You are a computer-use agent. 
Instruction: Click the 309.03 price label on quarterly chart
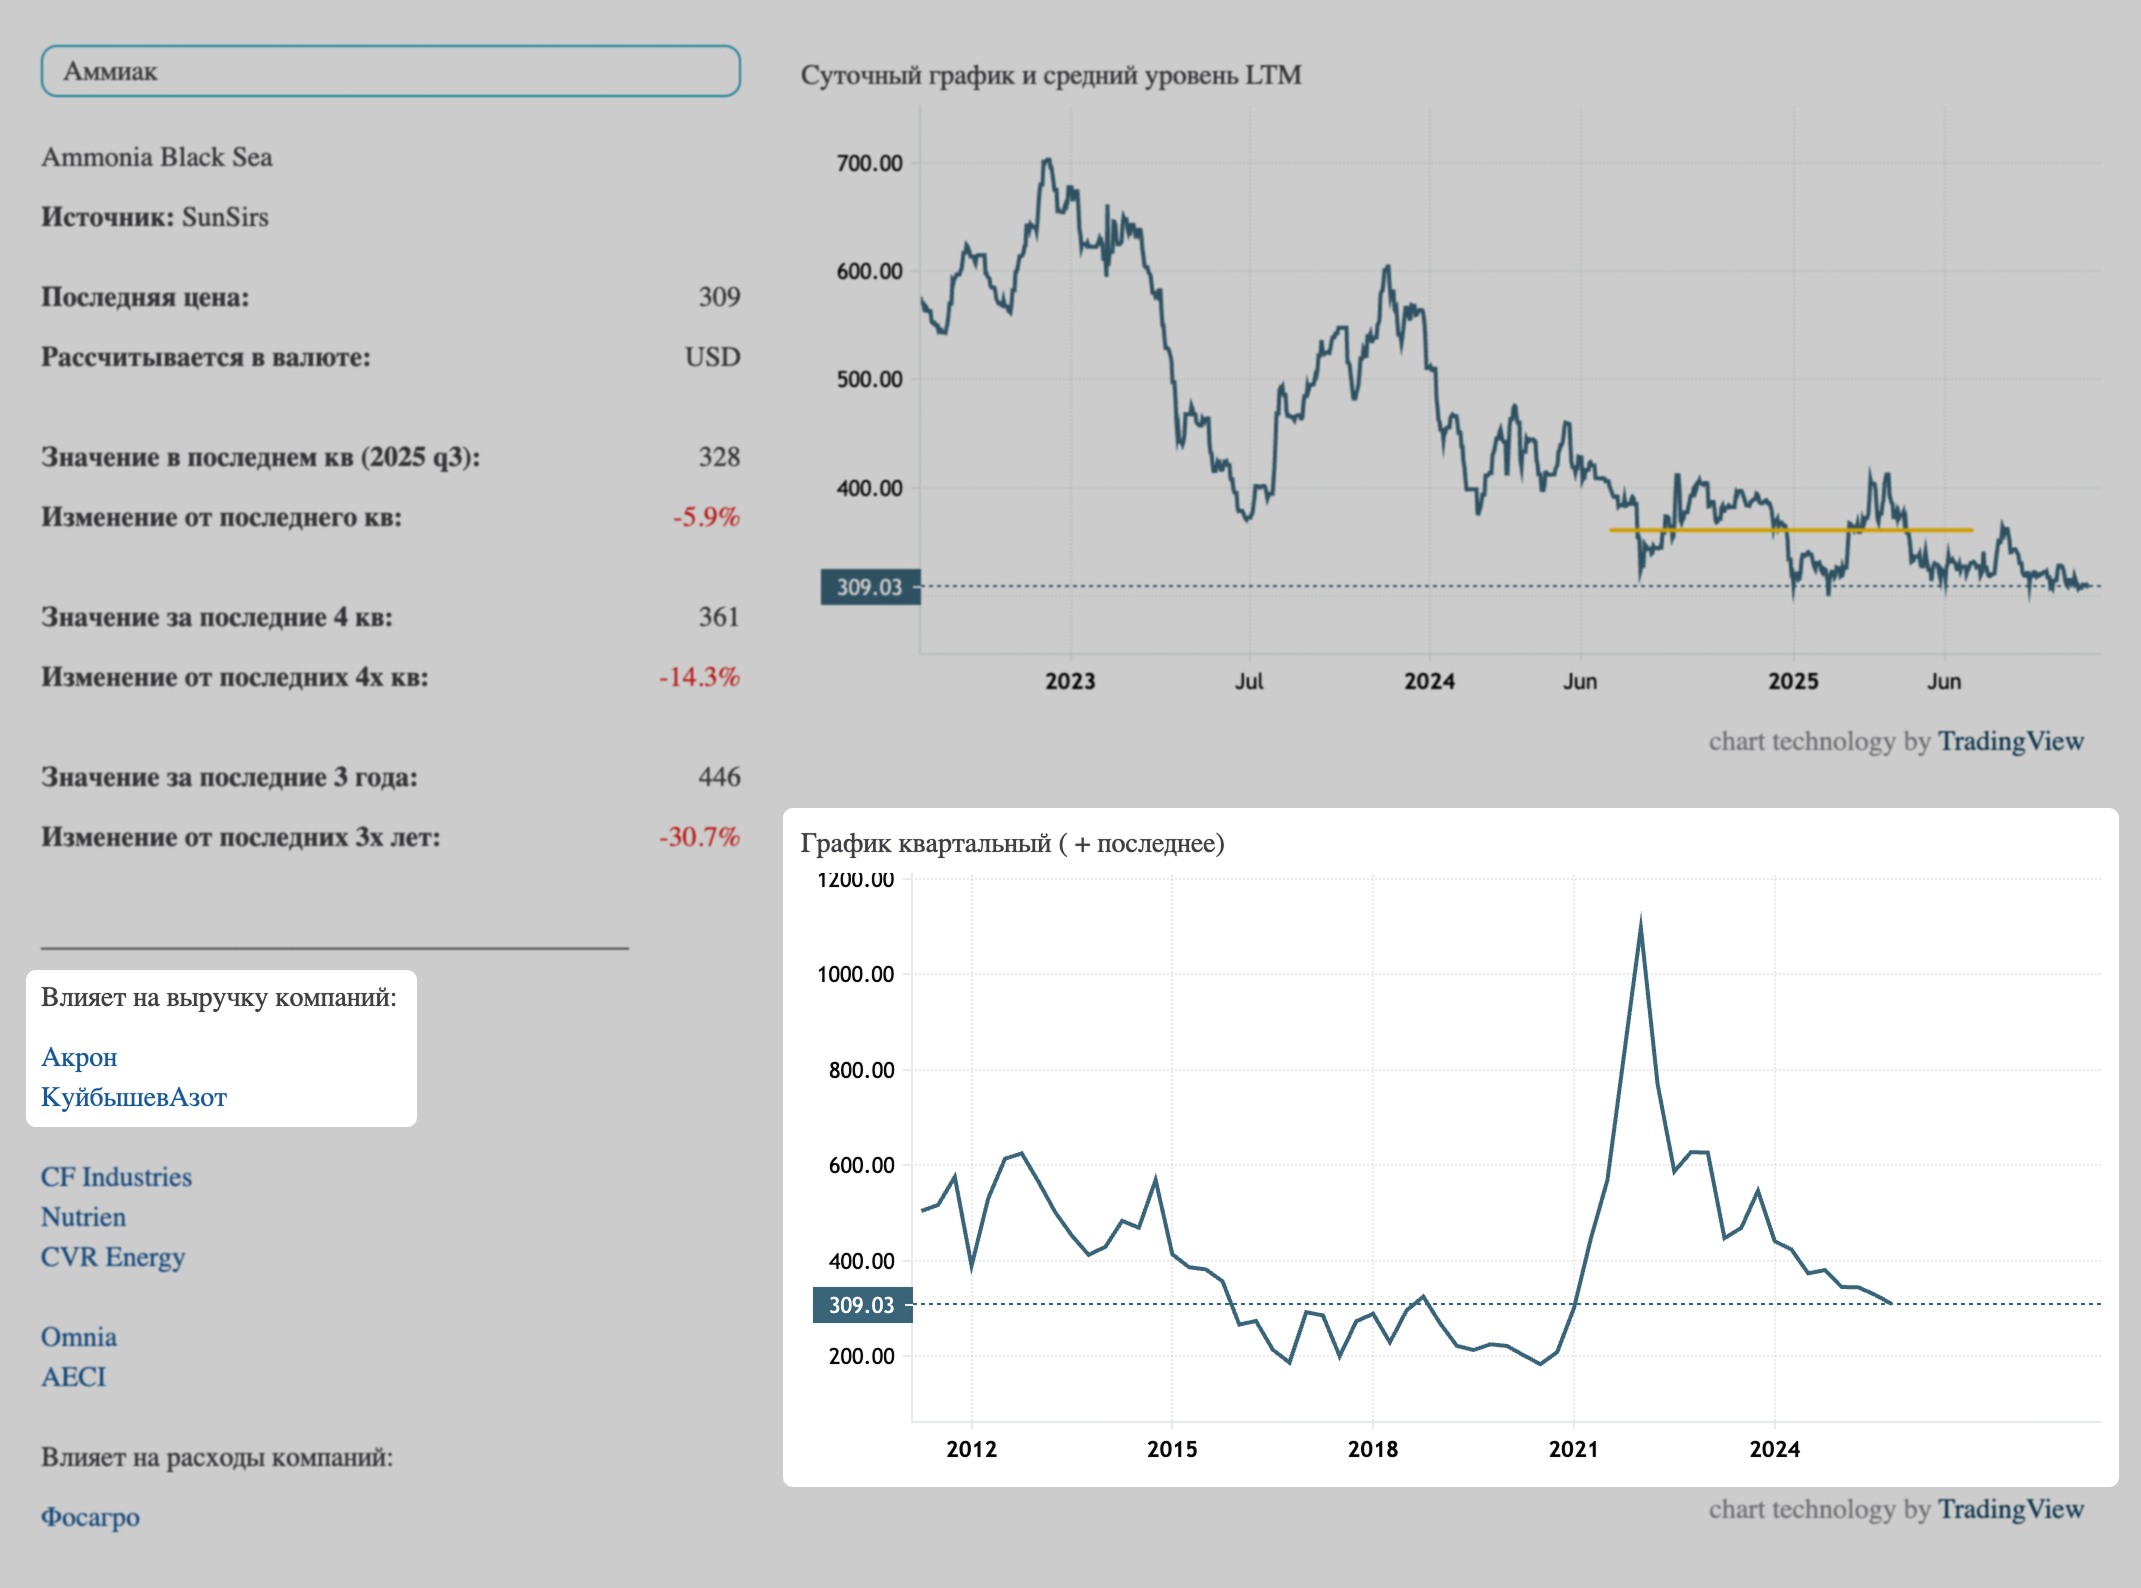861,1305
